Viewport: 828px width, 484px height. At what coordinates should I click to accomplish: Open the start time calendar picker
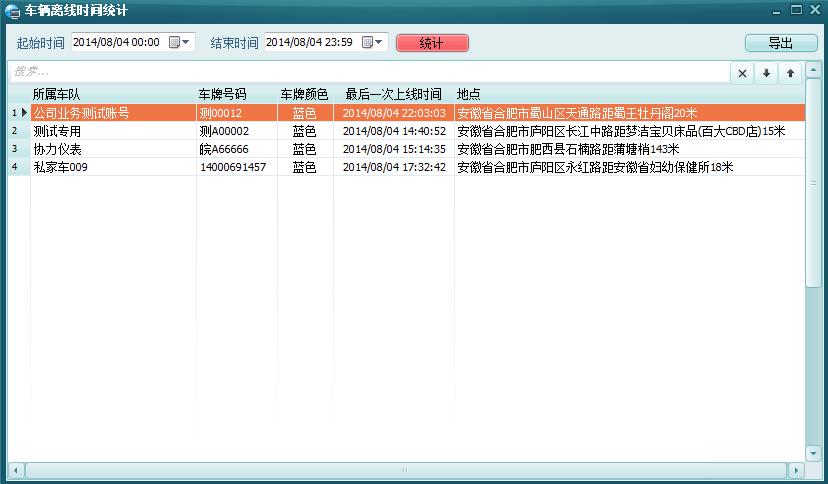(180, 43)
